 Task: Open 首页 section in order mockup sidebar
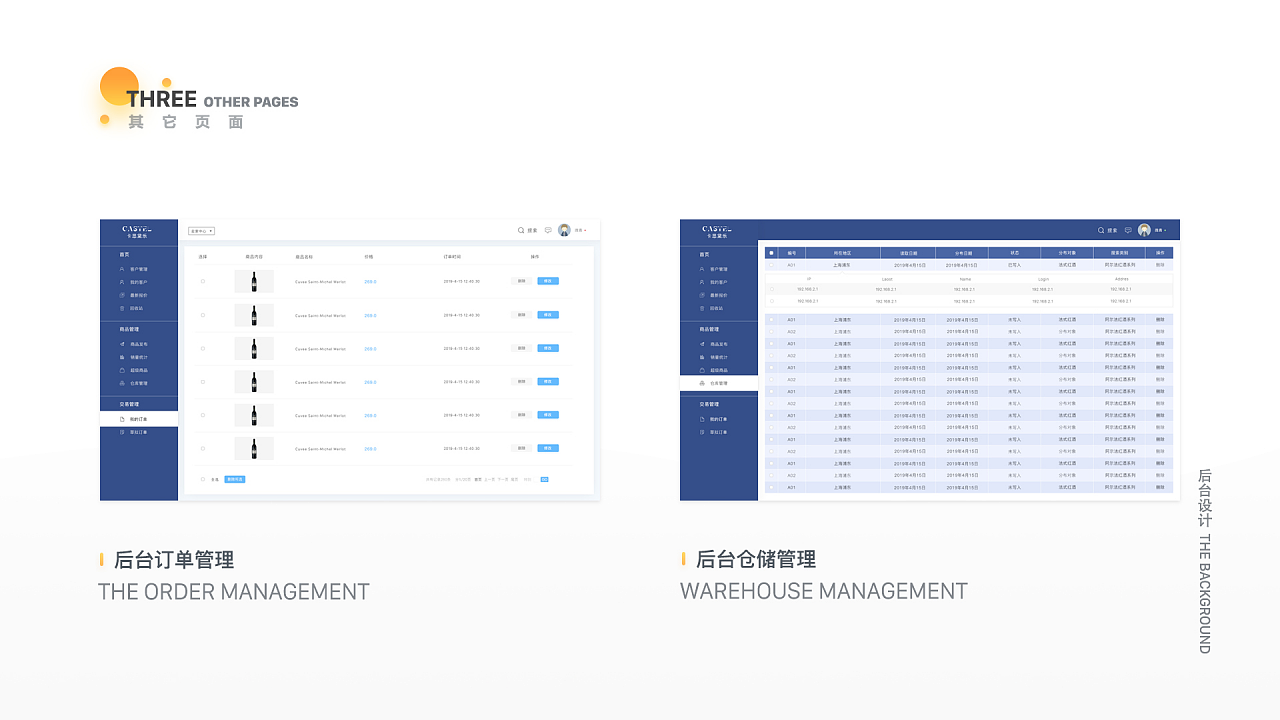pyautogui.click(x=124, y=255)
